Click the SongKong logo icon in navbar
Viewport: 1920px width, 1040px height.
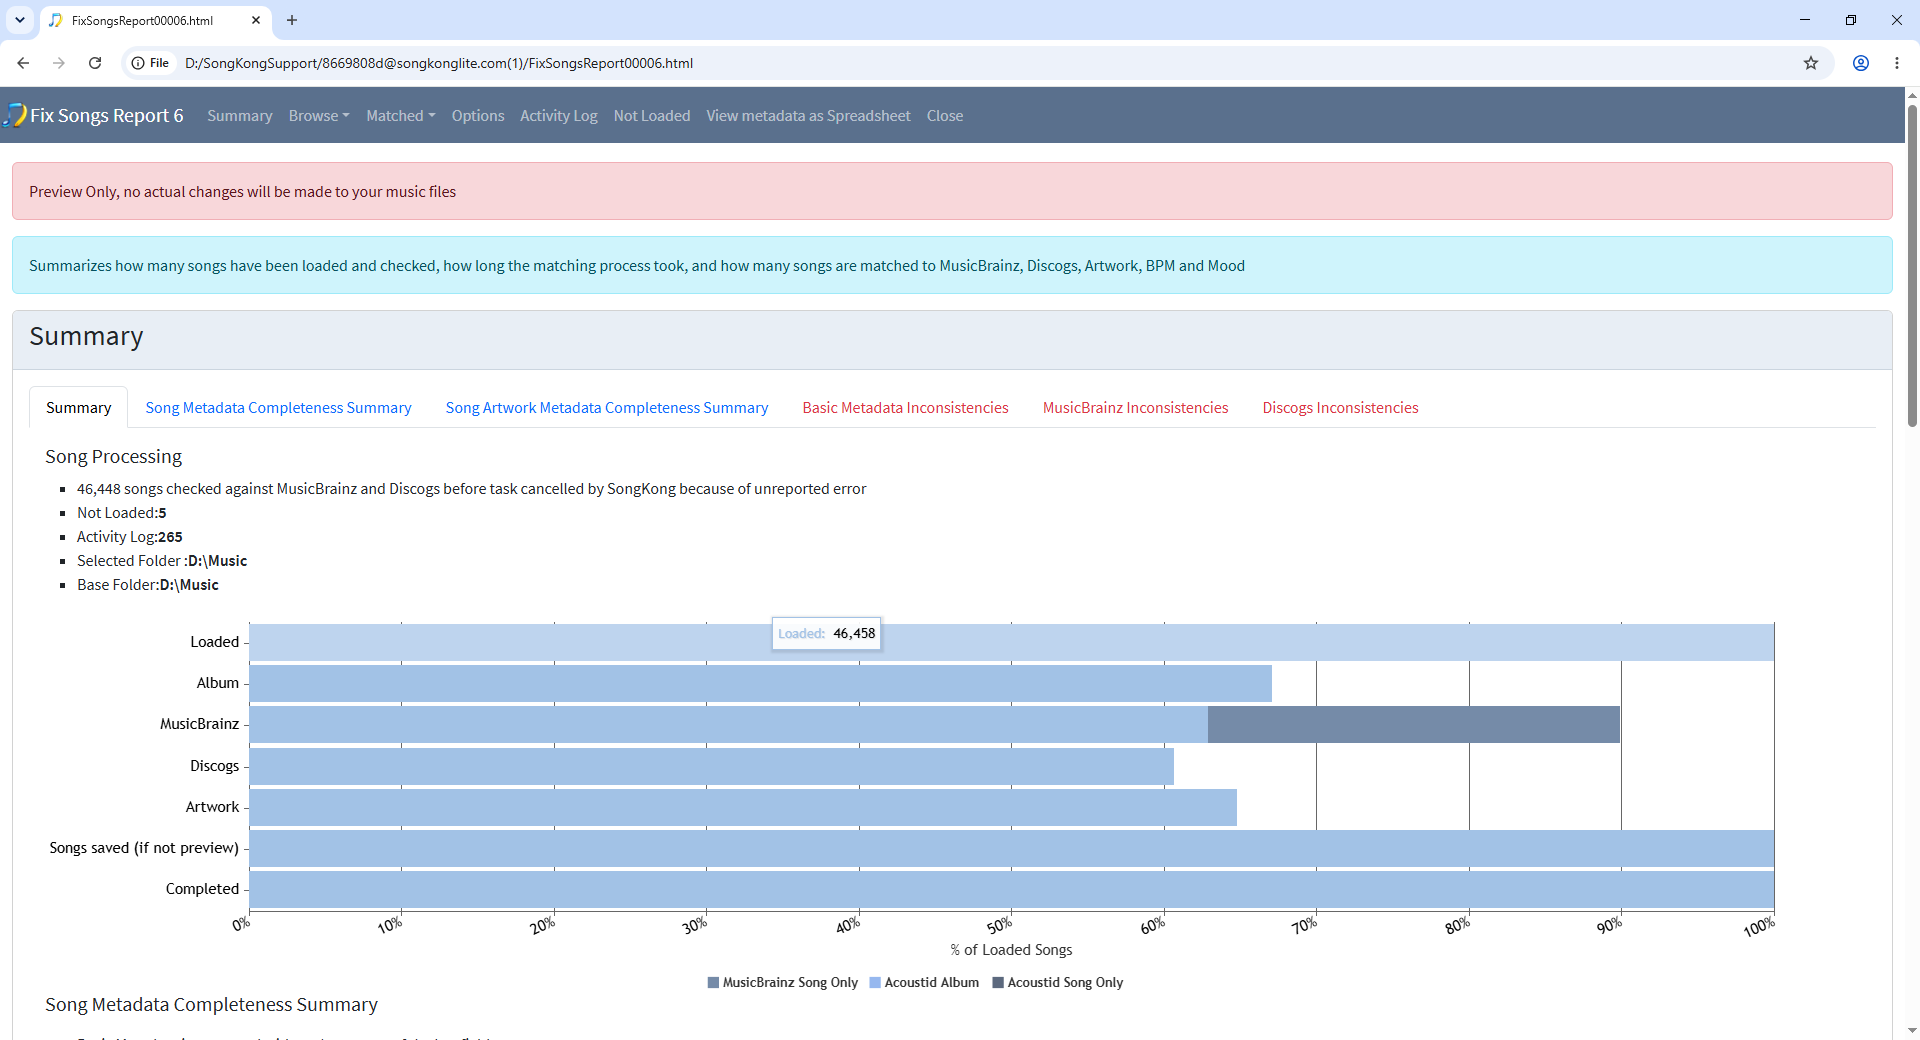click(14, 115)
